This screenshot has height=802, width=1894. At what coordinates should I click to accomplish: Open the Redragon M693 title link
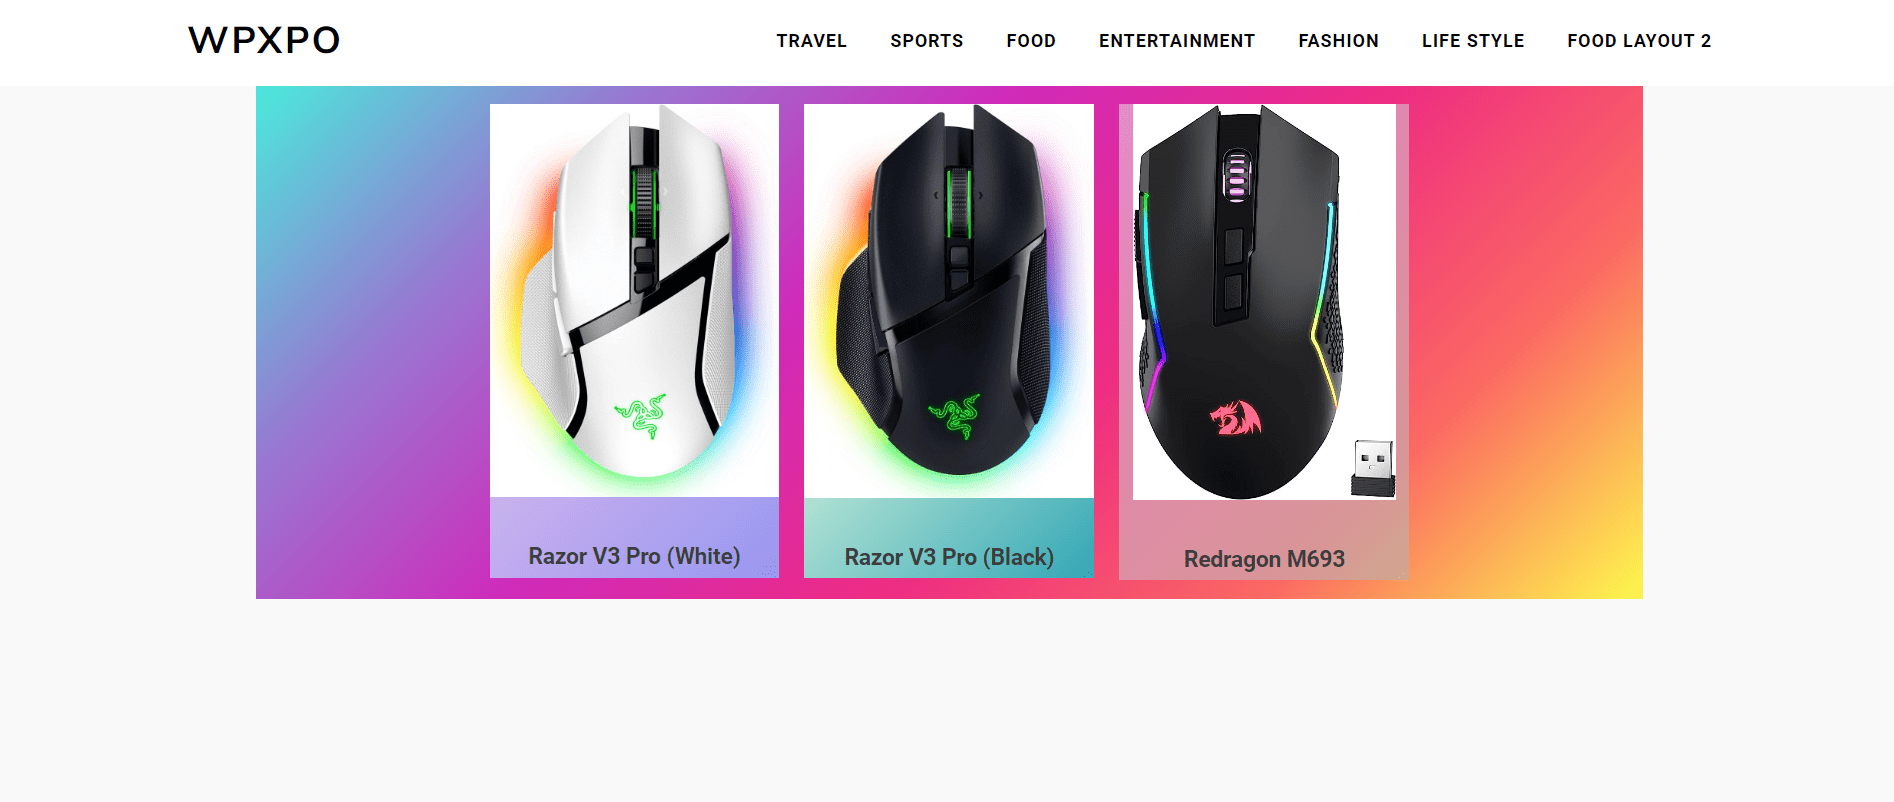(1264, 559)
